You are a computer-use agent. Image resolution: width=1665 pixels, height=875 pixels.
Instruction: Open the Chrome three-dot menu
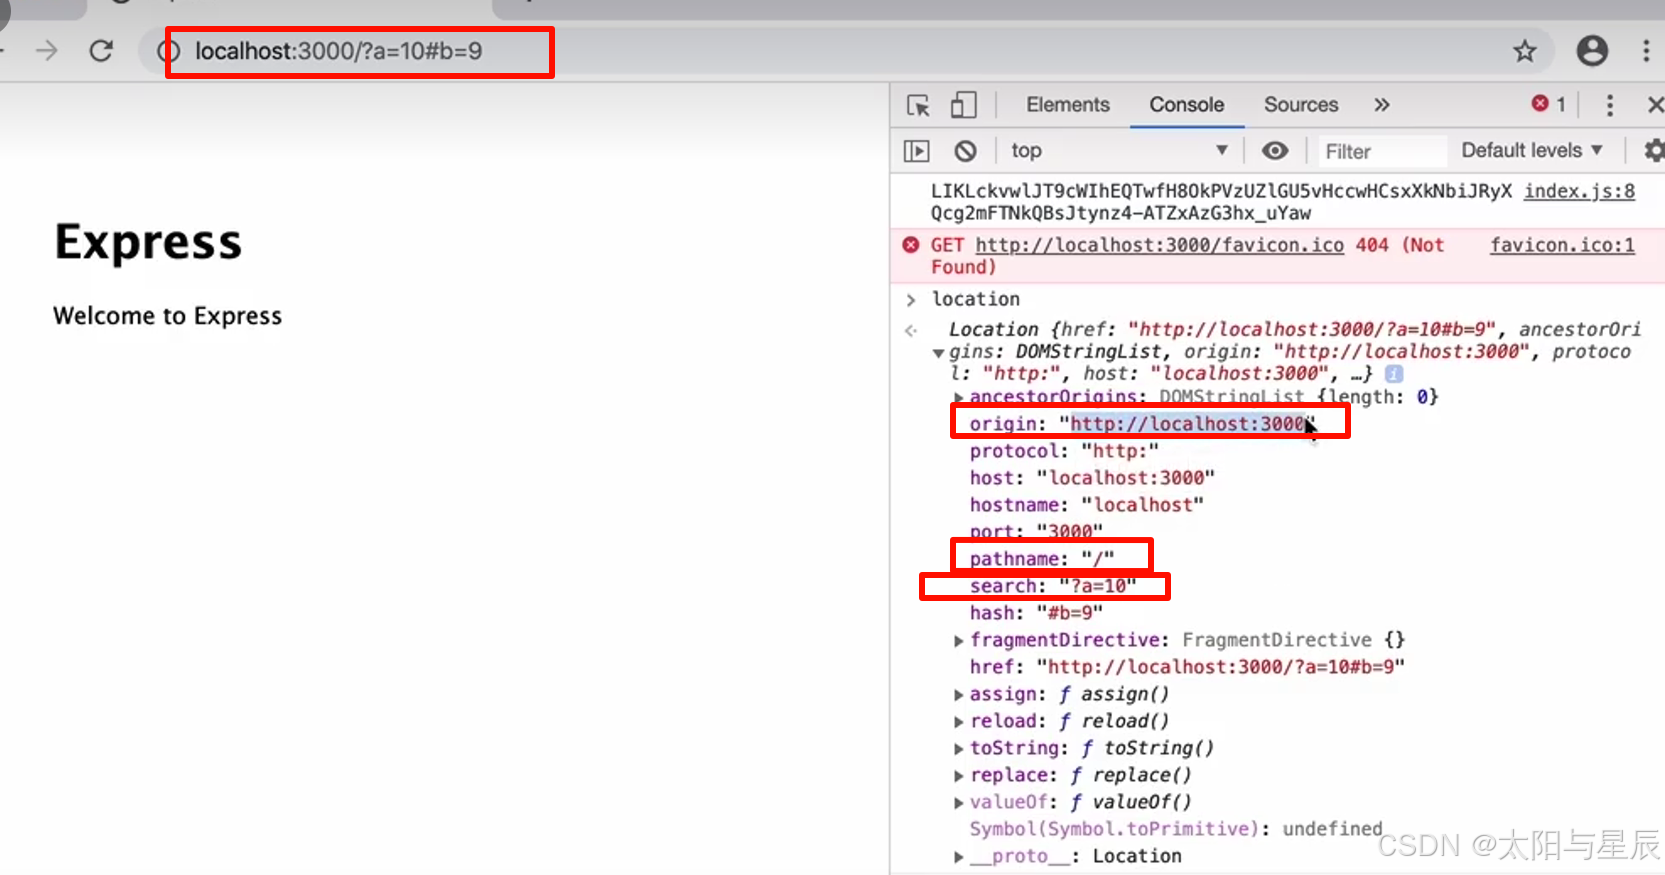(1646, 50)
